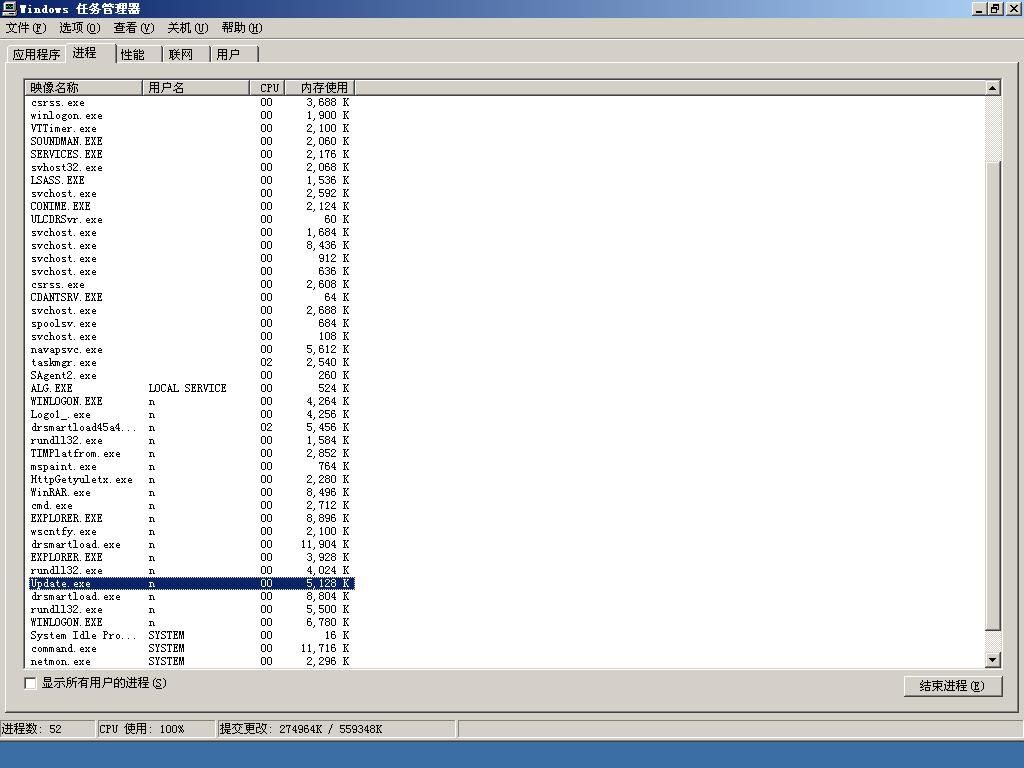Click the 提交更改 status bar entry
This screenshot has height=768, width=1024.
(x=336, y=729)
